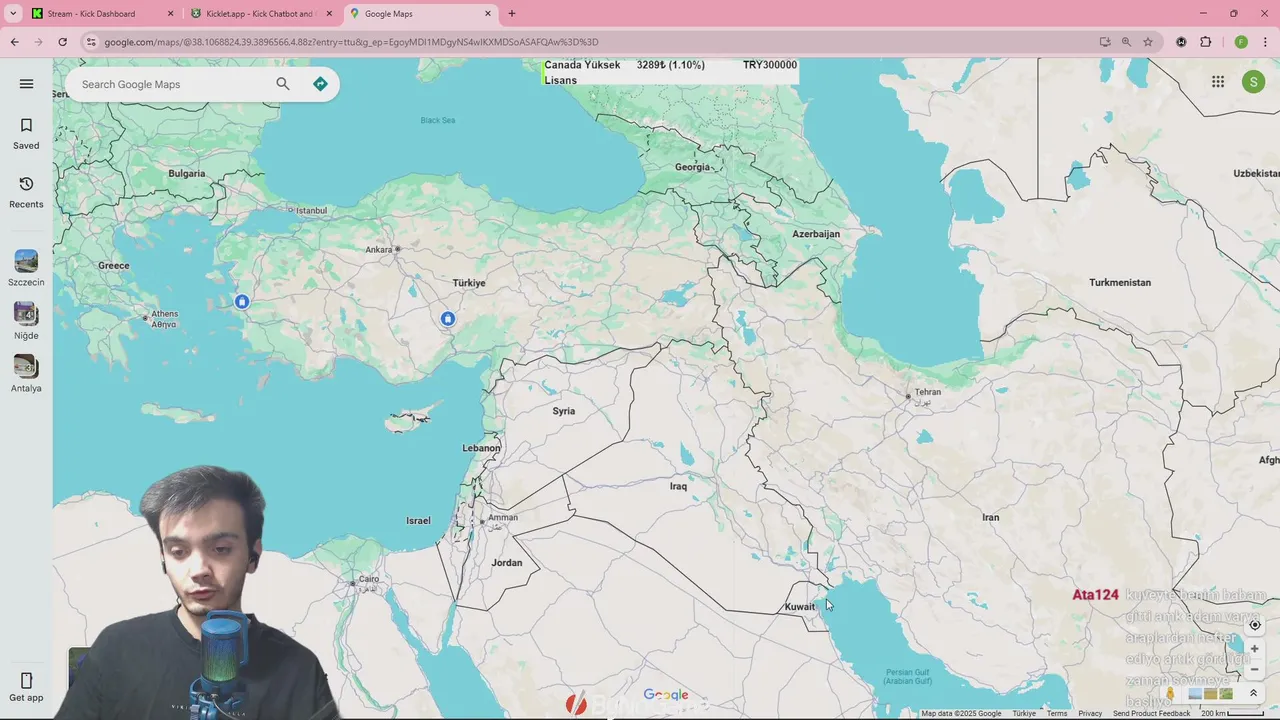Open the Privacy link
This screenshot has height=720, width=1280.
tap(1090, 714)
